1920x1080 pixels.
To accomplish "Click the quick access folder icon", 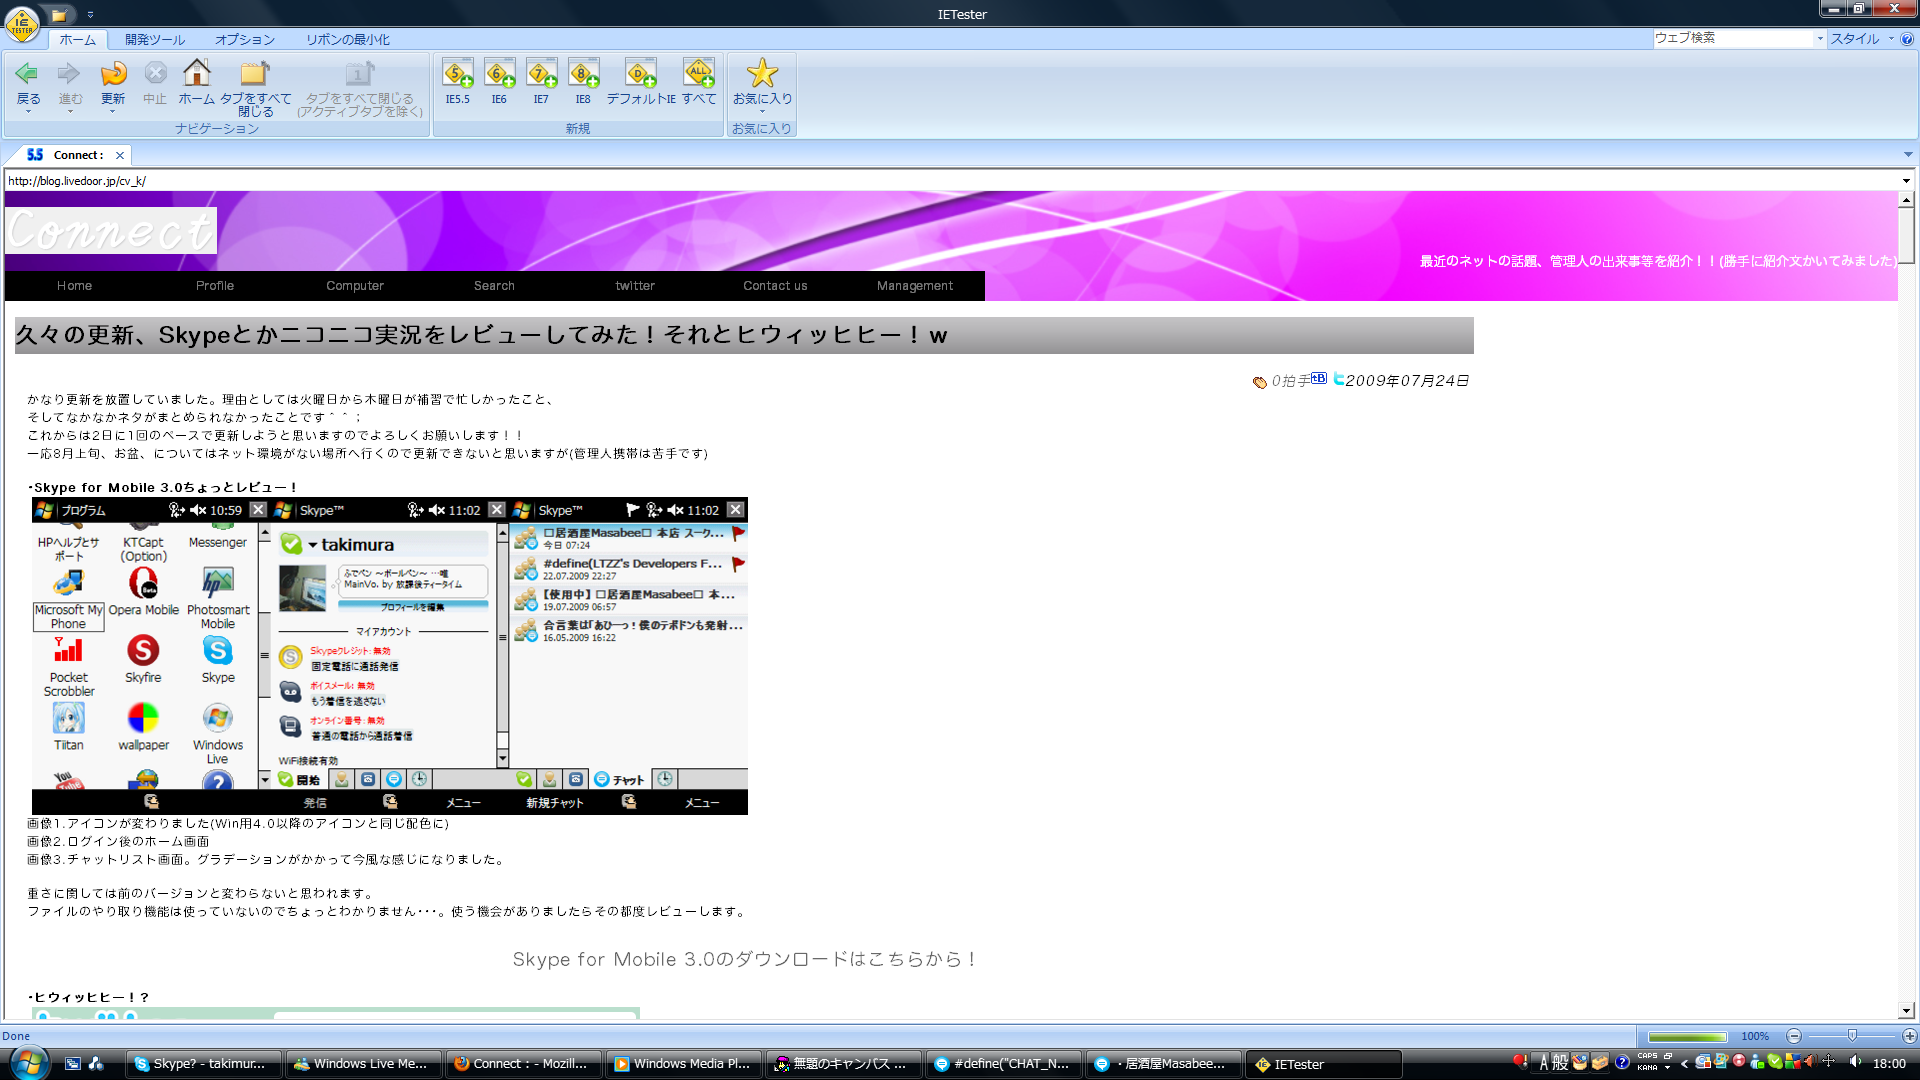I will [x=59, y=15].
